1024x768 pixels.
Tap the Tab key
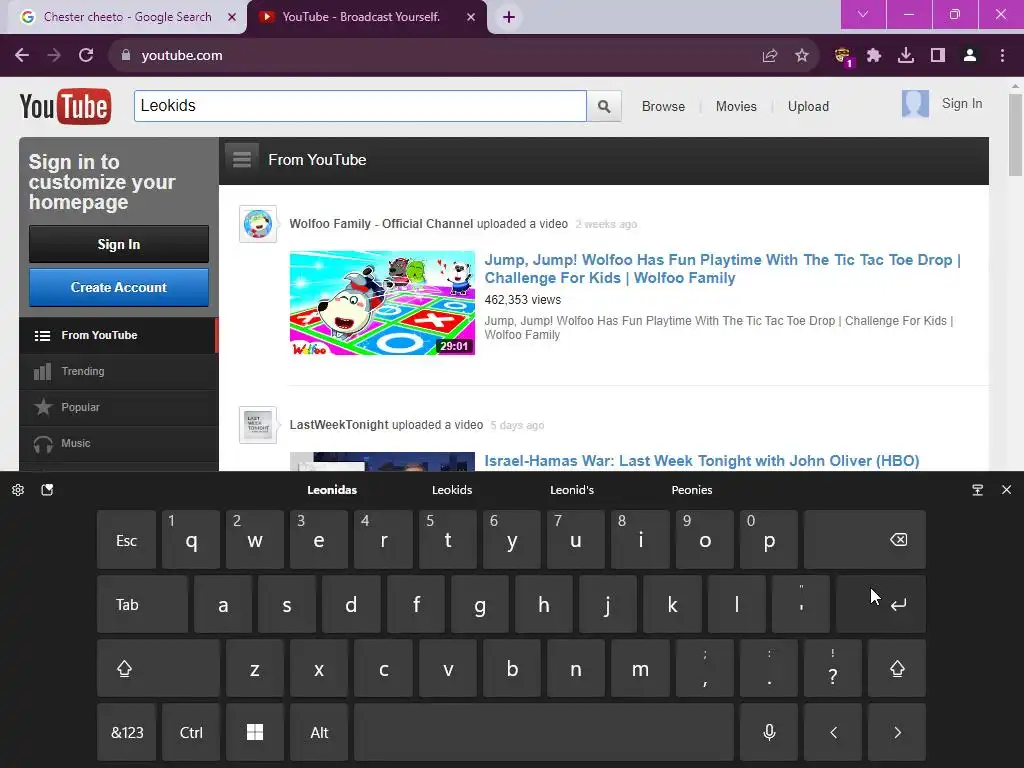142,604
